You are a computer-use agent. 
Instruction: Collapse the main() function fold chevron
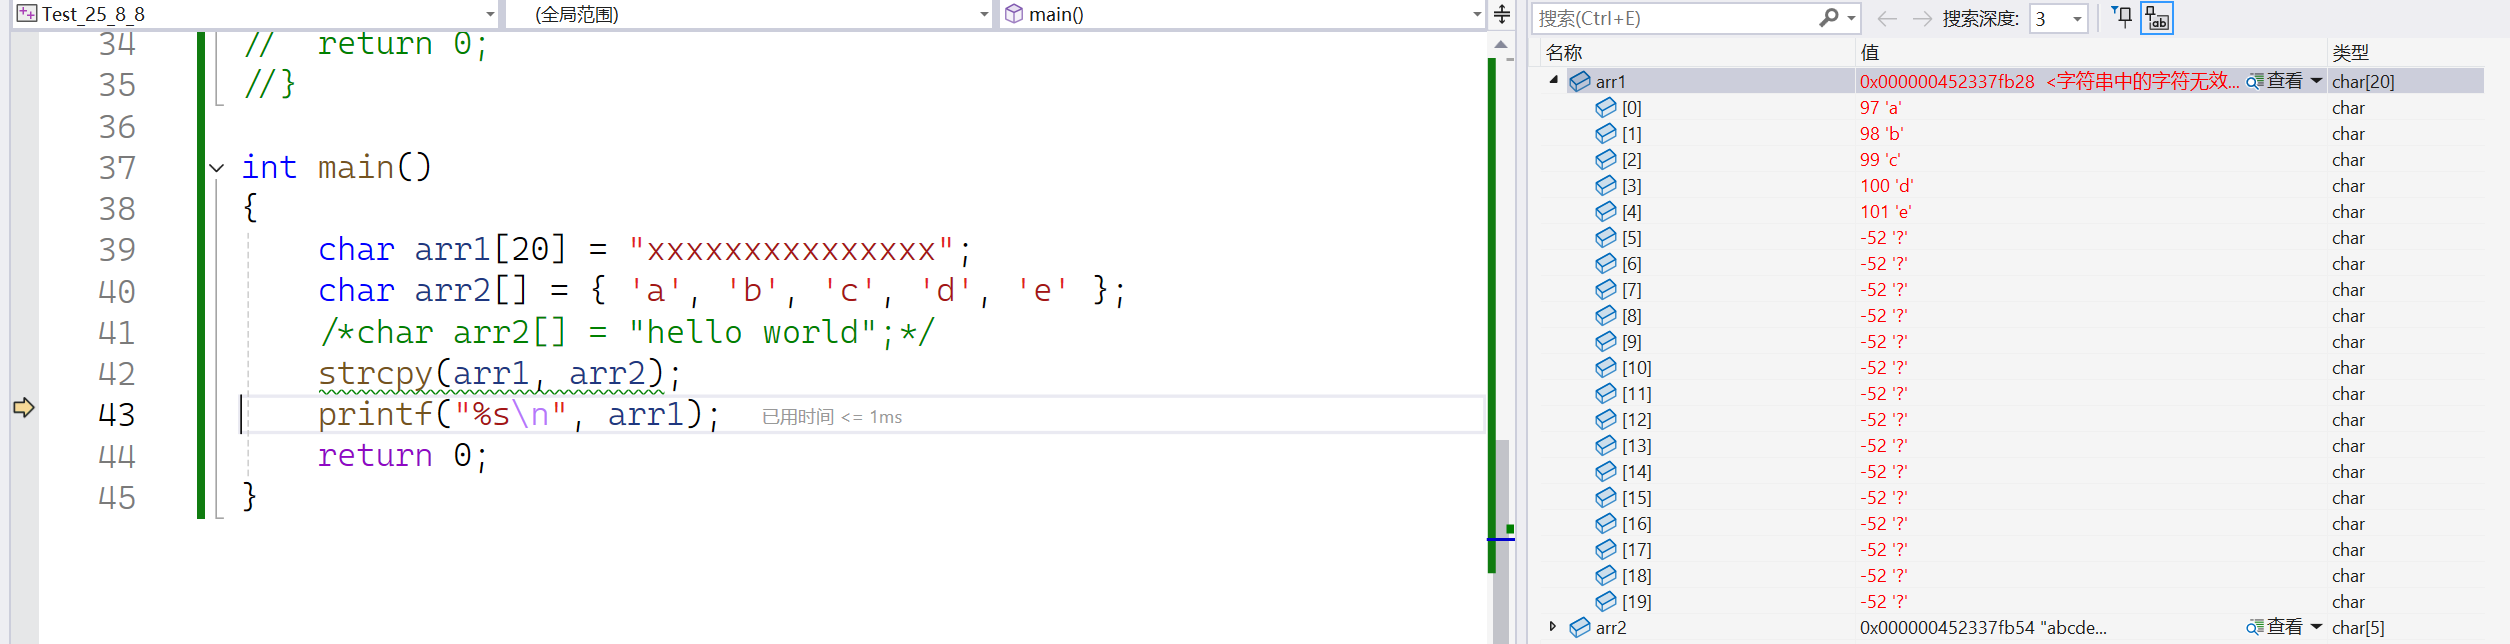pos(216,168)
